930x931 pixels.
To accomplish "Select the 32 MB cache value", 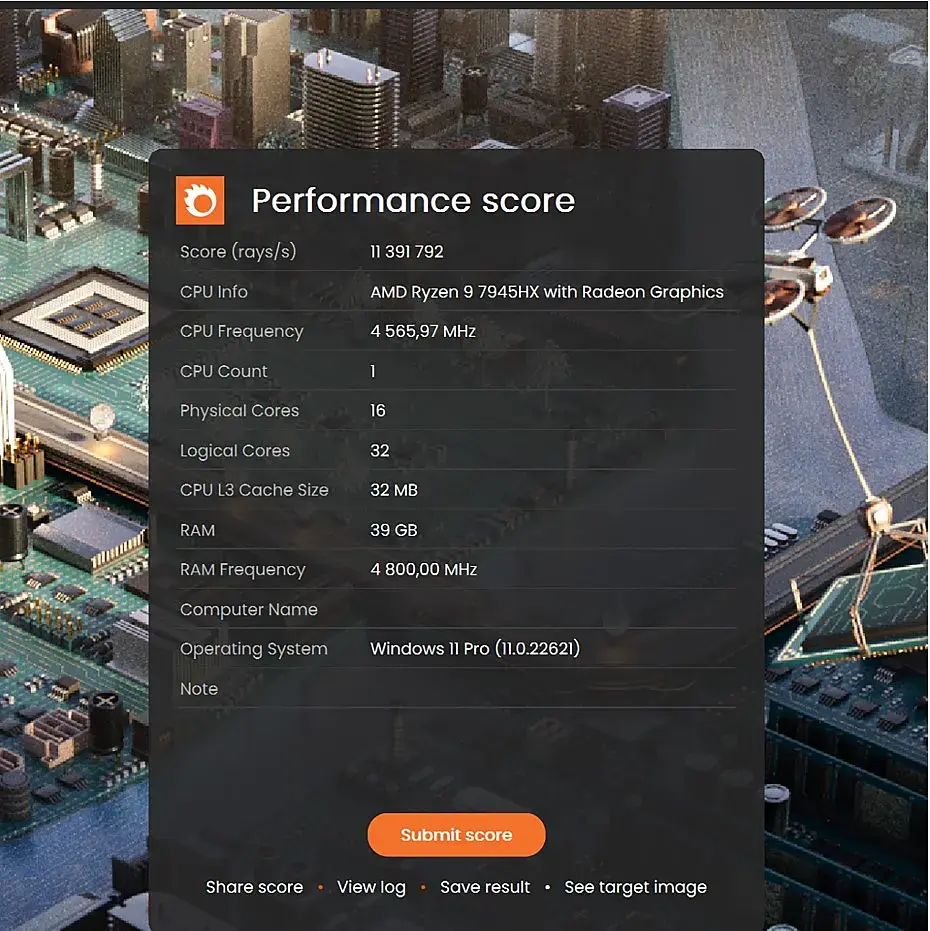I will (x=394, y=490).
